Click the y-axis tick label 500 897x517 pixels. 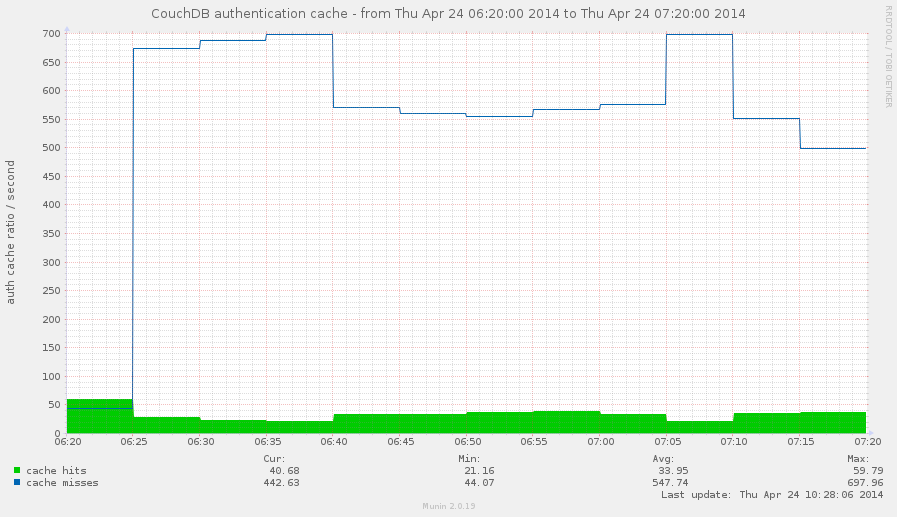point(51,148)
